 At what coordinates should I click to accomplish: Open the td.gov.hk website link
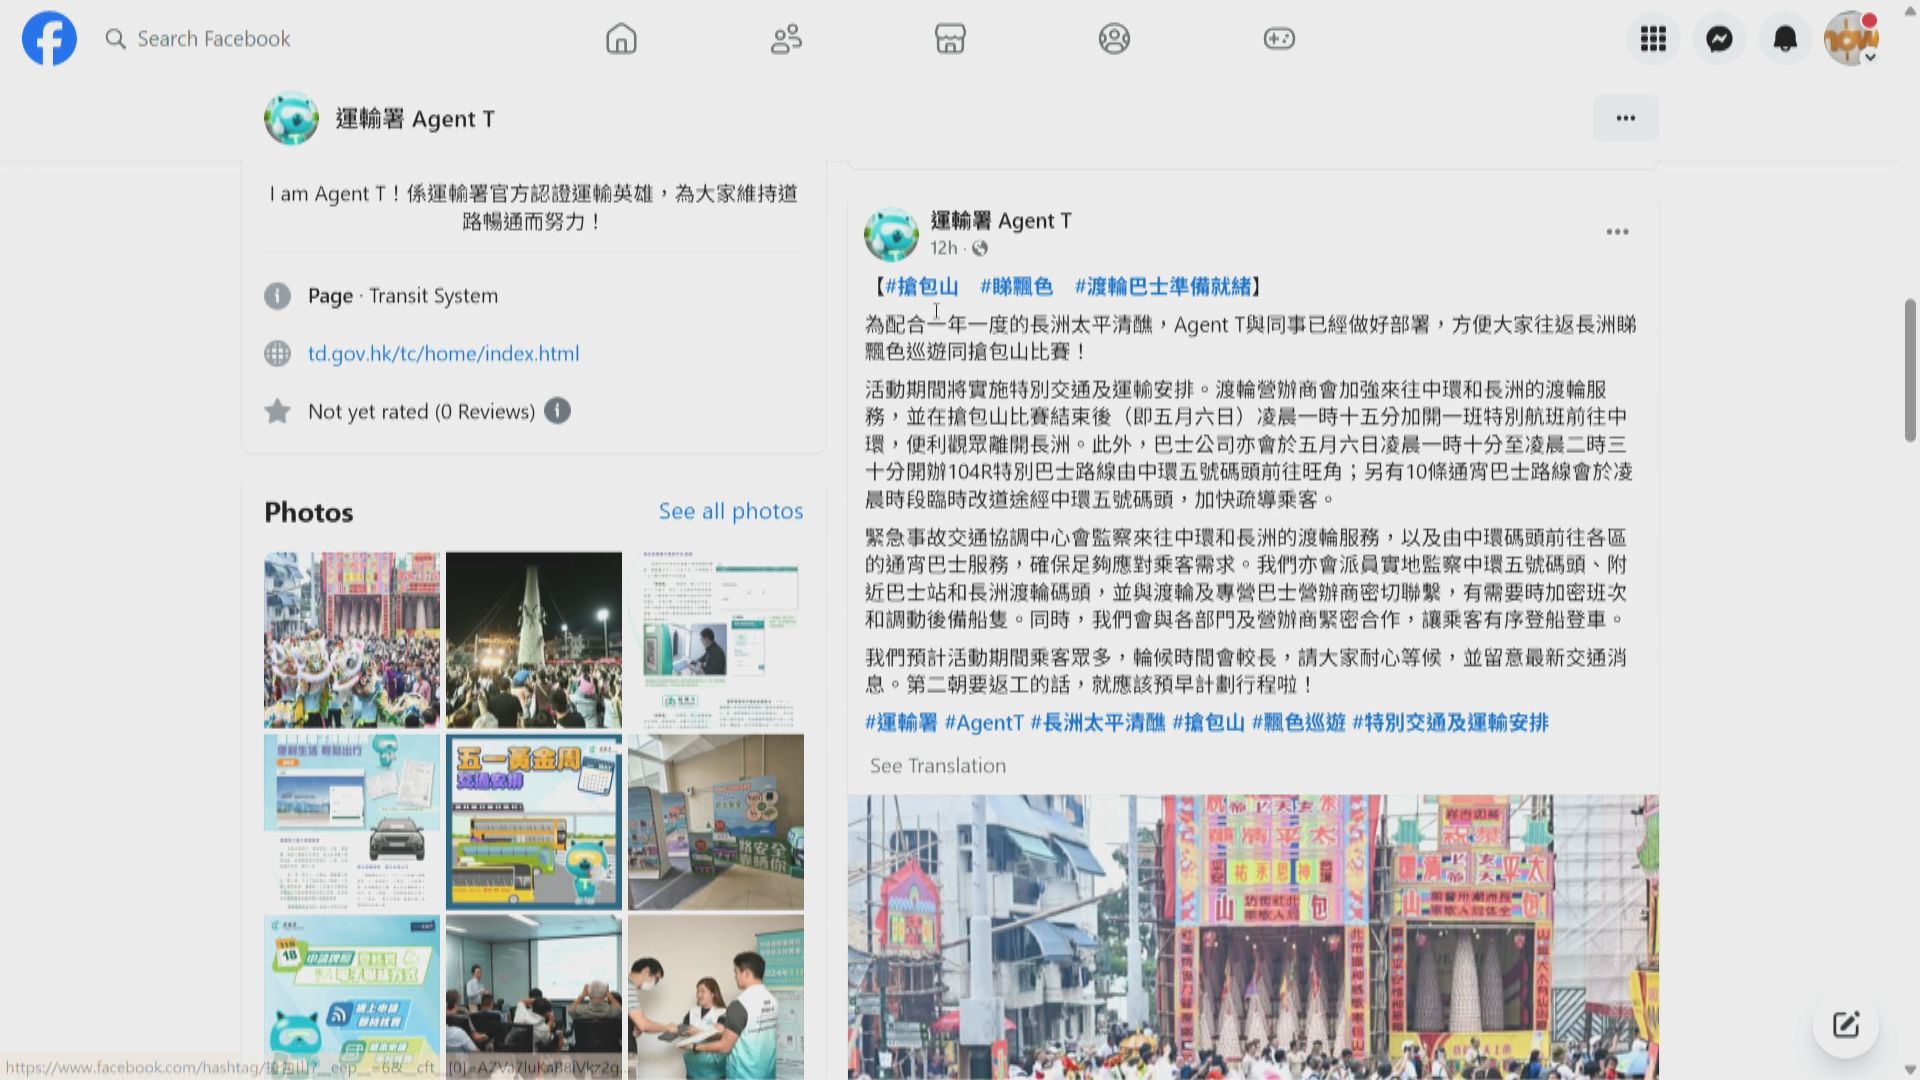tap(443, 354)
